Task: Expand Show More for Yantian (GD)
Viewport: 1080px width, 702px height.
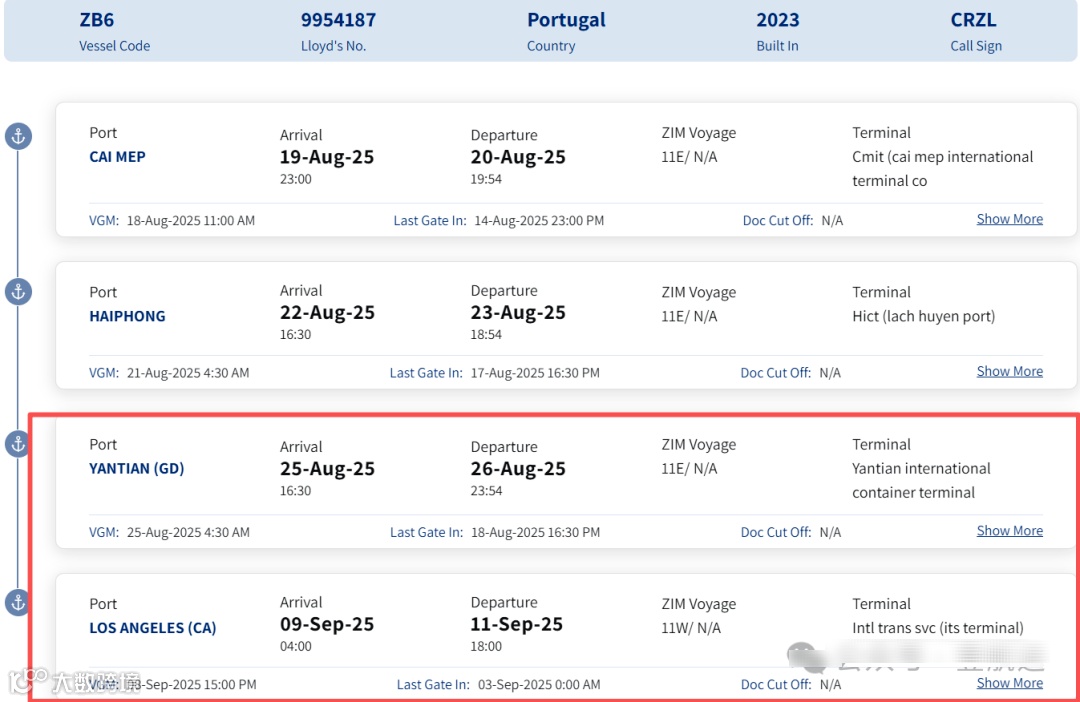Action: click(1009, 531)
